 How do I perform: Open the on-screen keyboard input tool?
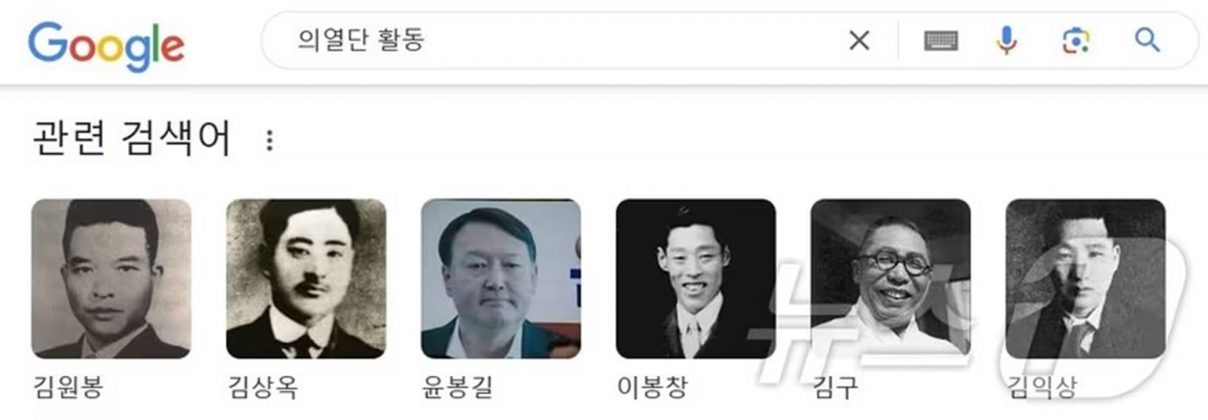[941, 40]
